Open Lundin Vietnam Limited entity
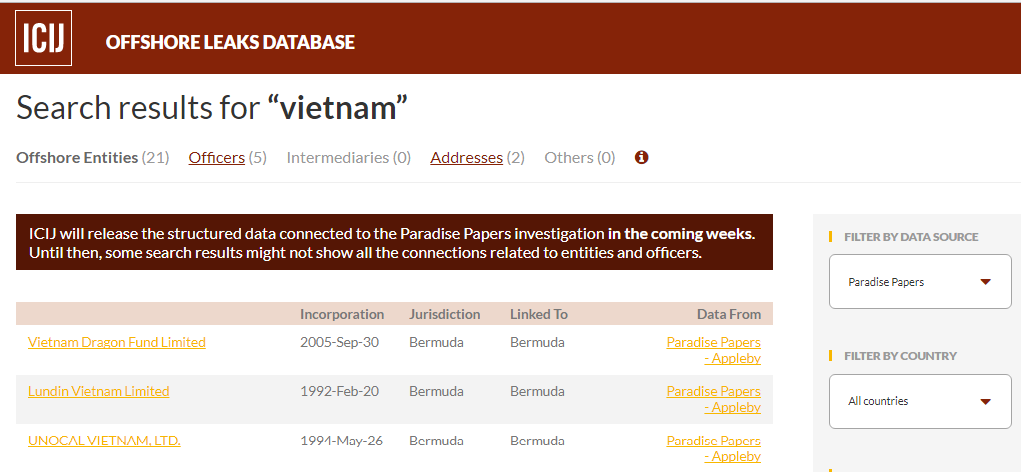Image resolution: width=1021 pixels, height=472 pixels. point(98,391)
